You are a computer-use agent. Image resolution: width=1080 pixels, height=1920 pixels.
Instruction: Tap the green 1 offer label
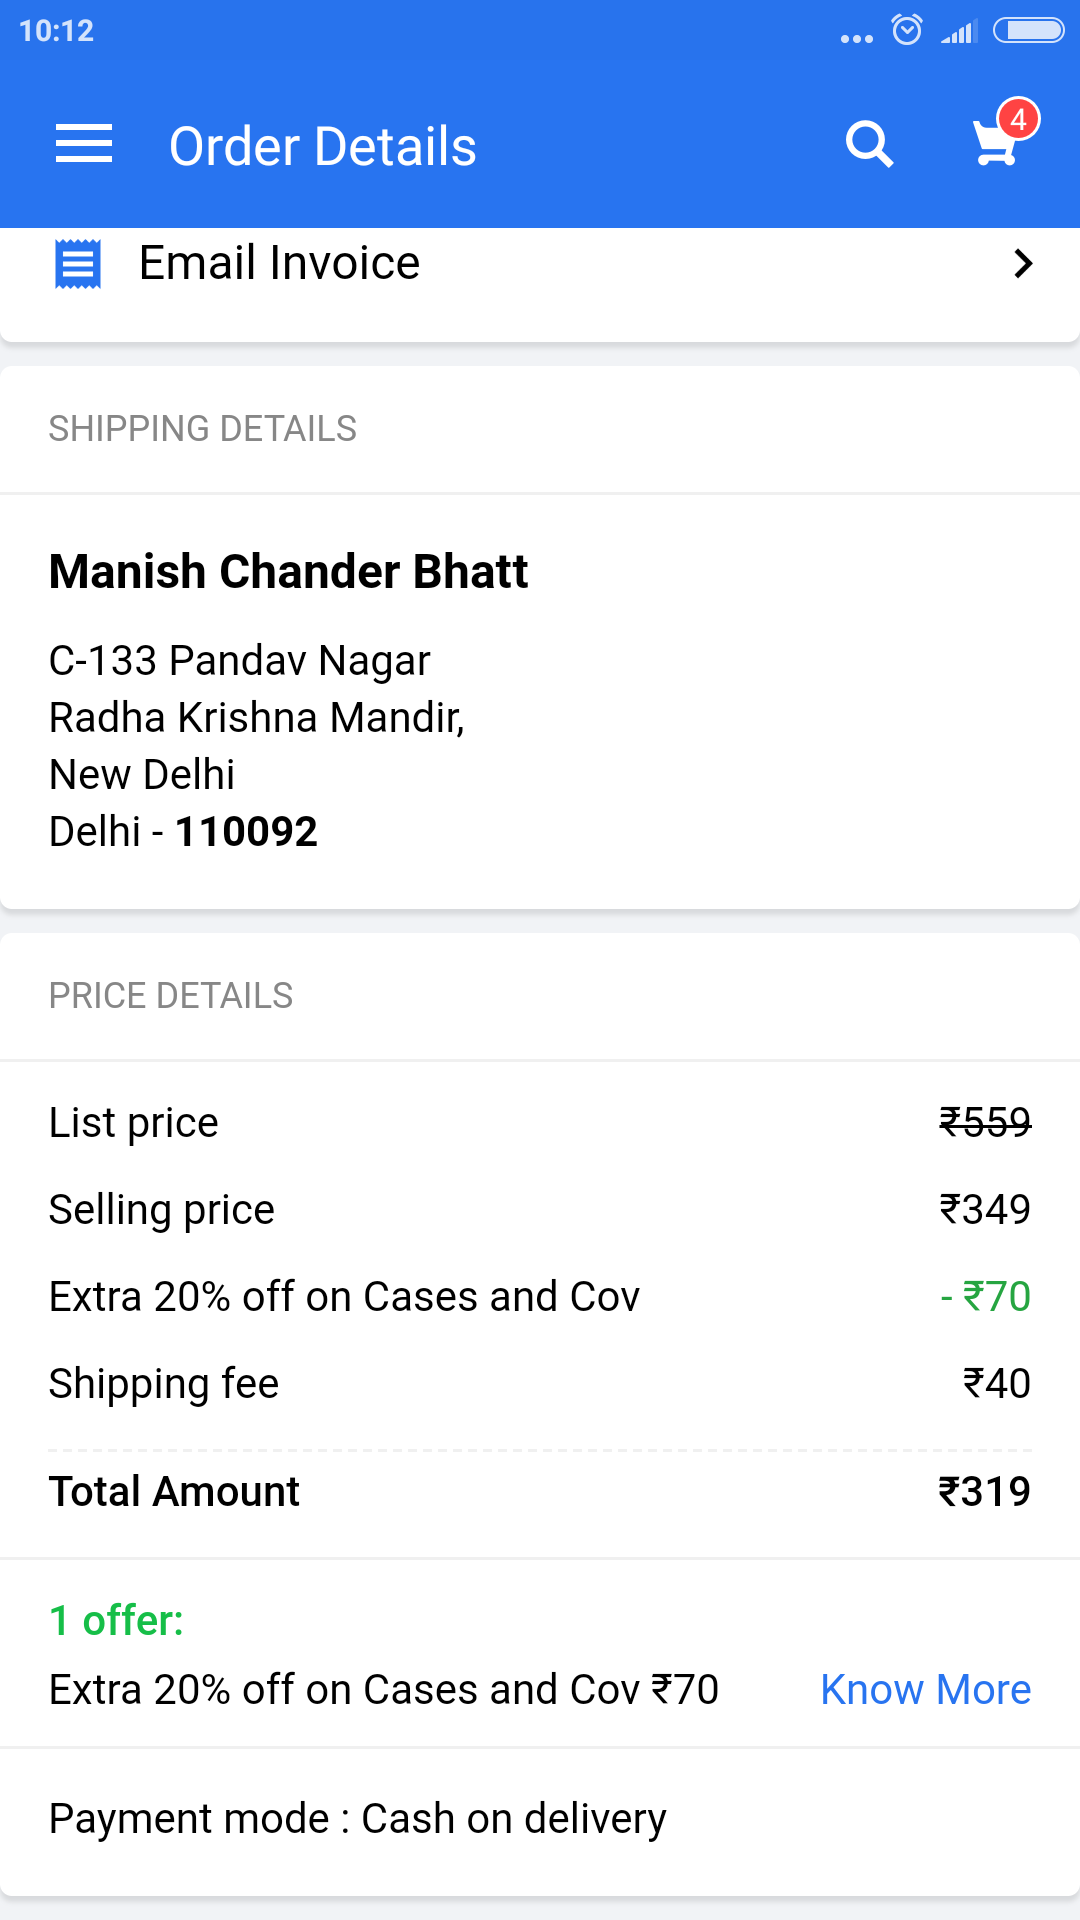pyautogui.click(x=116, y=1620)
